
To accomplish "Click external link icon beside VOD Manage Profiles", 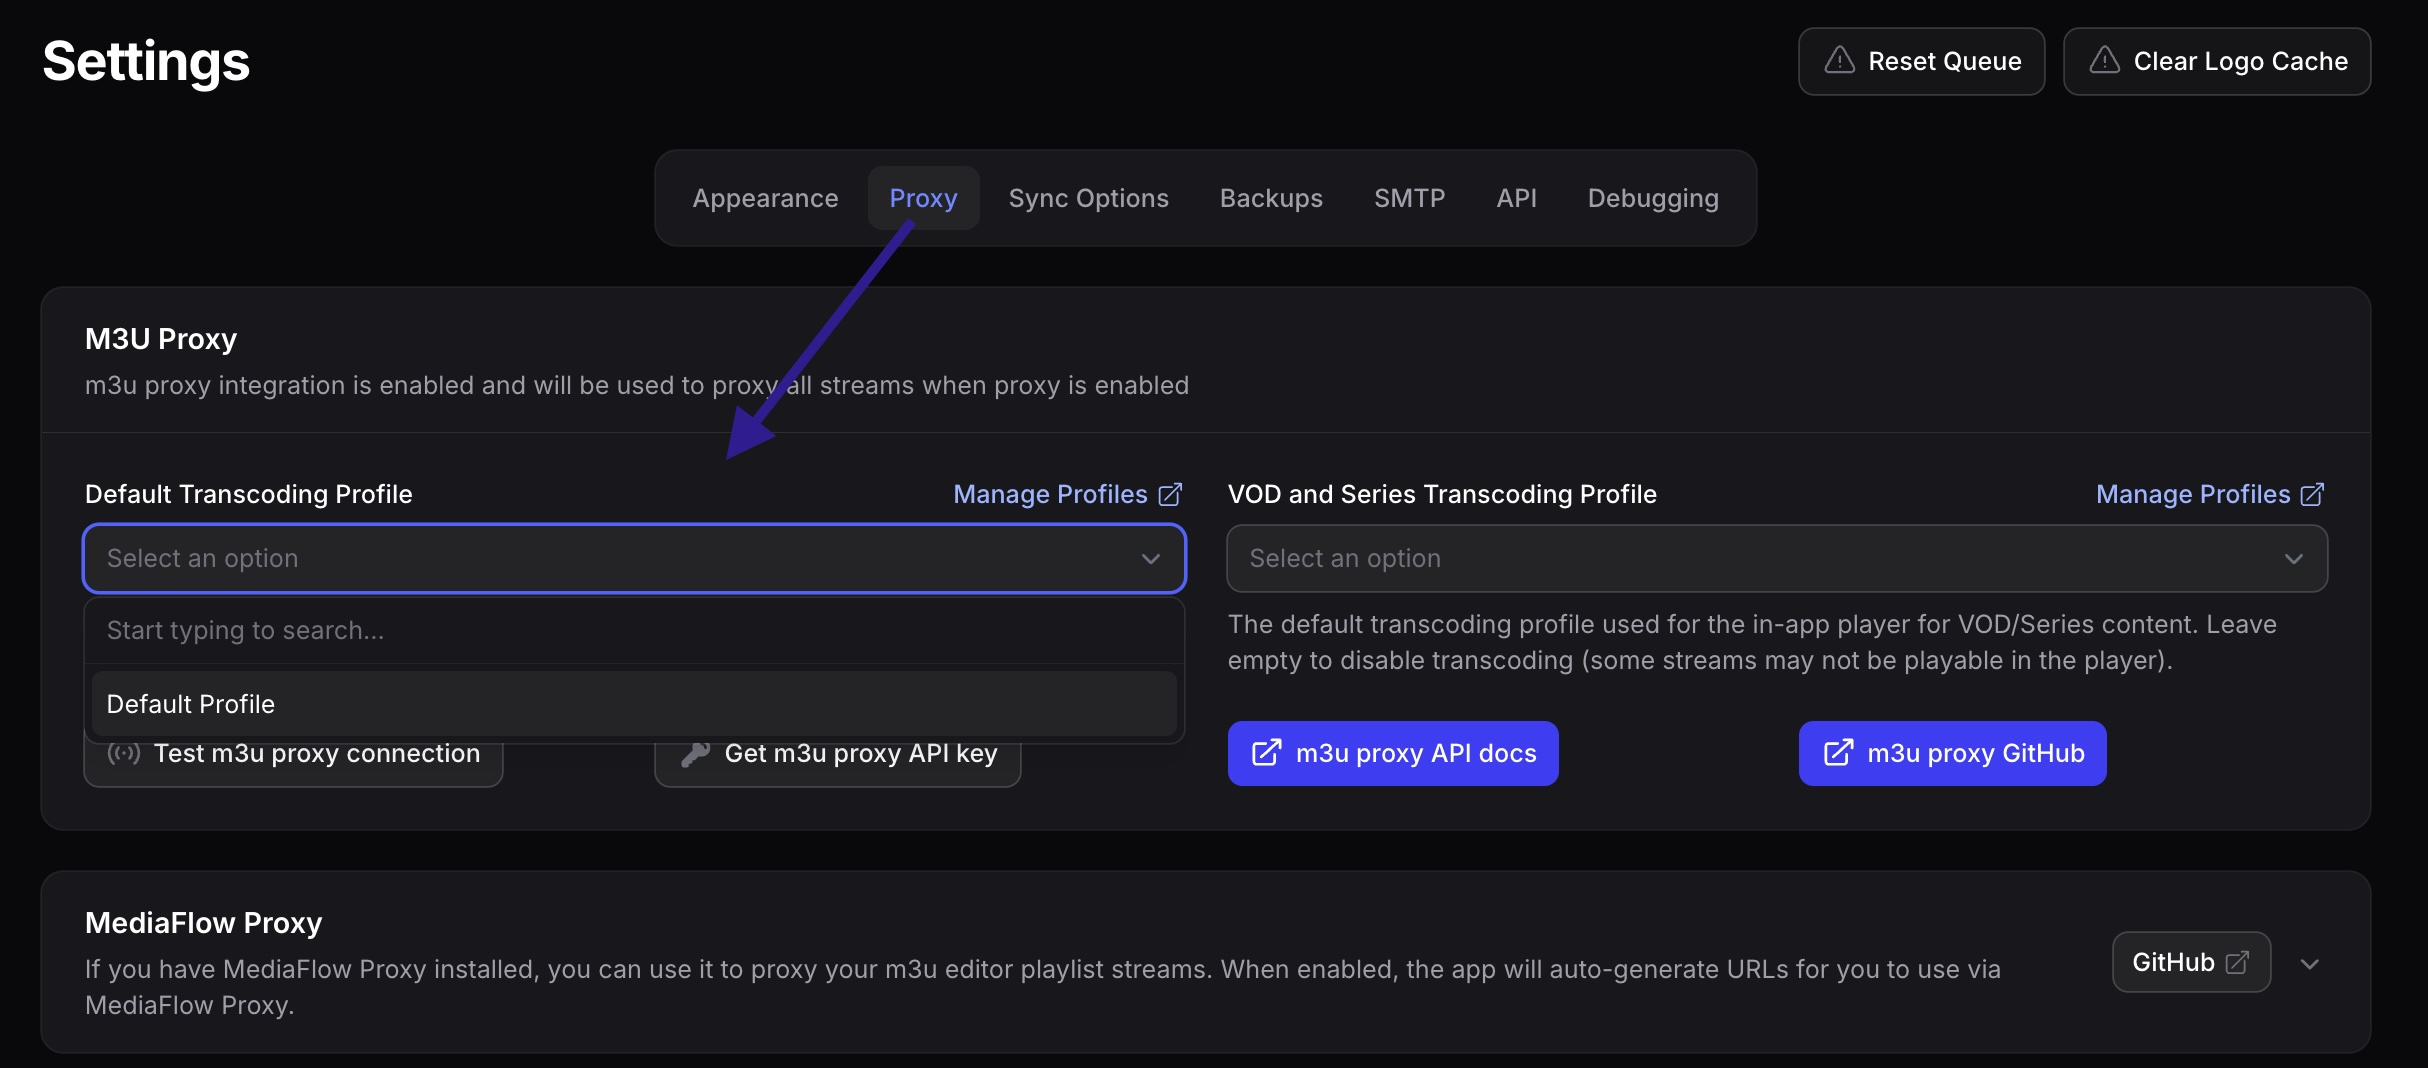I will point(2312,494).
